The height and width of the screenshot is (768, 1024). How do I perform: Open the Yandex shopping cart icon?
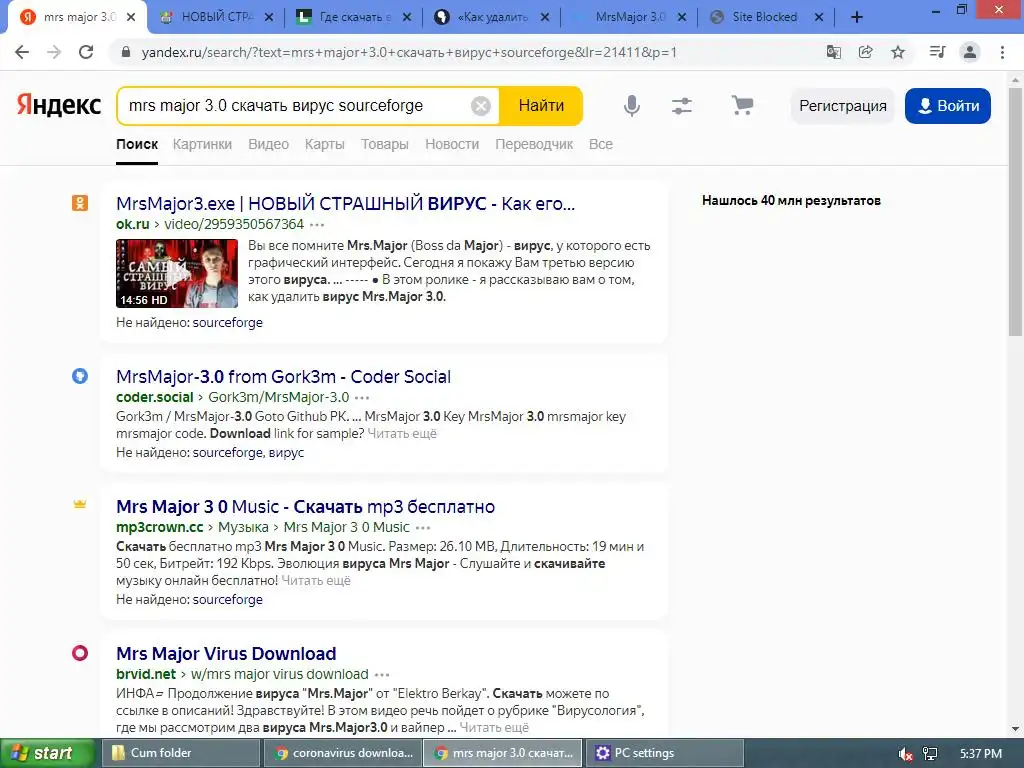click(742, 105)
